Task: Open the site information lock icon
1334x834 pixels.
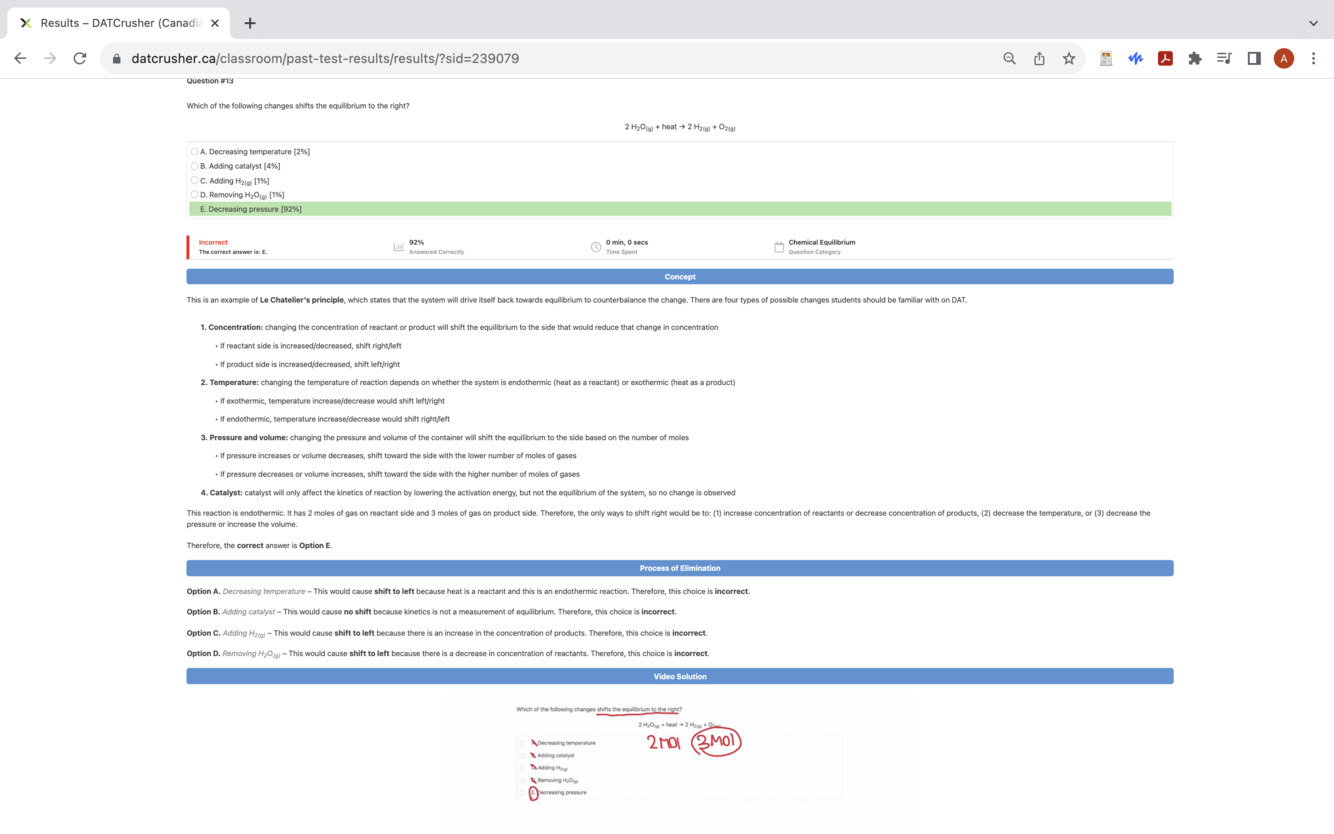Action: click(117, 58)
